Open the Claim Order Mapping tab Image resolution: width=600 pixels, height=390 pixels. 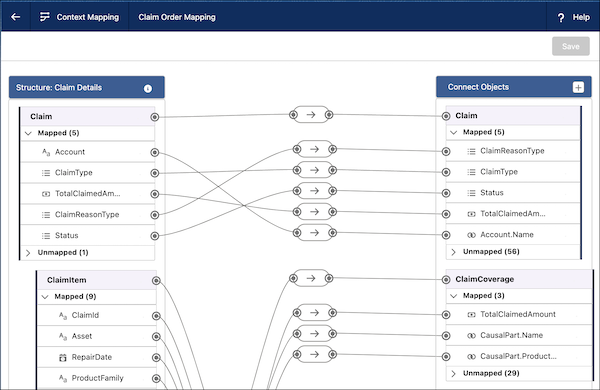[177, 17]
